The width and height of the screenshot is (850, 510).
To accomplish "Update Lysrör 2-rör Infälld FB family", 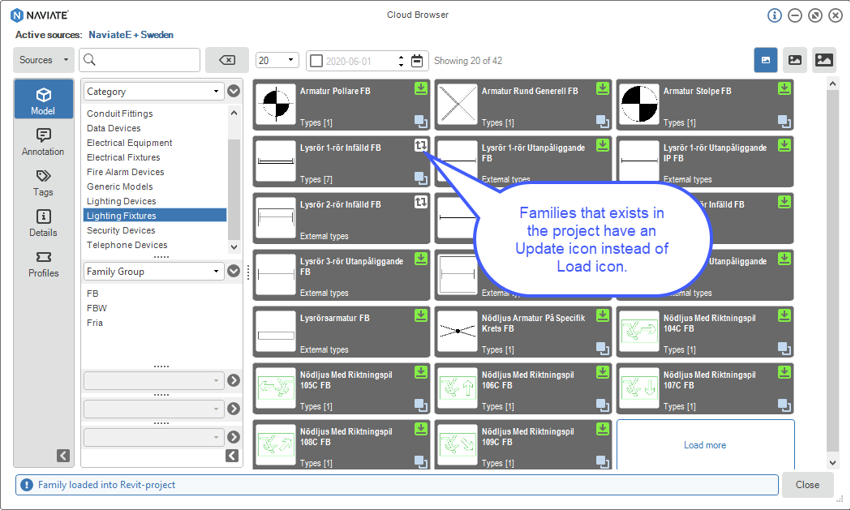I will (421, 202).
